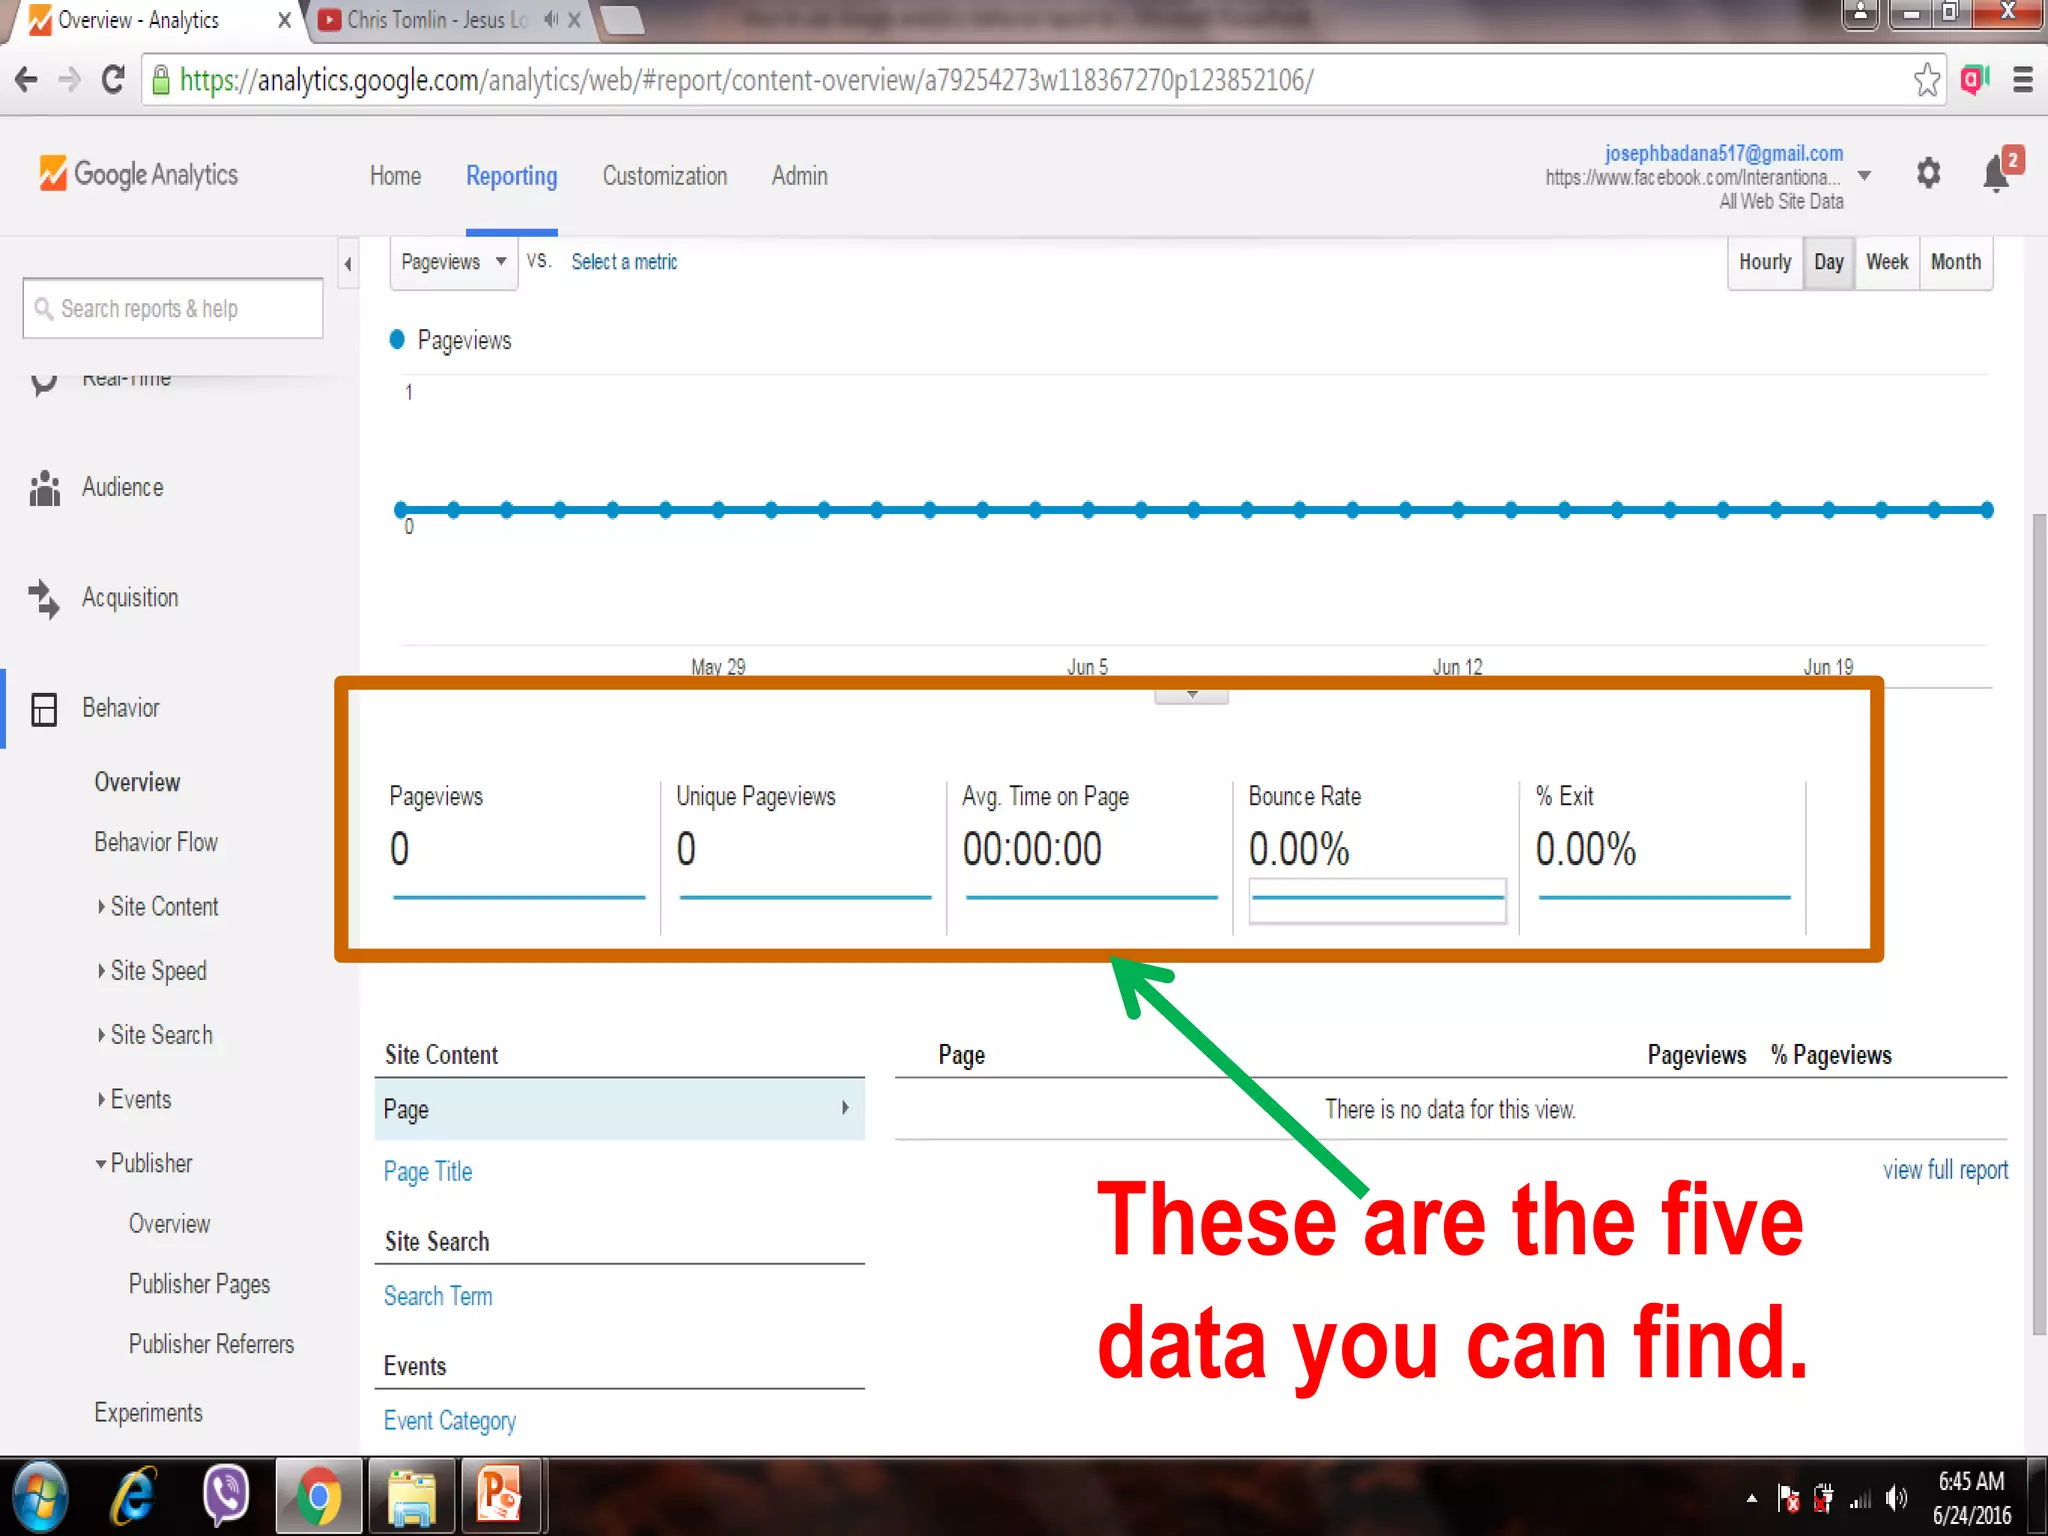
Task: Click the josephbadana517@gmail.com account link
Action: pyautogui.click(x=1724, y=153)
